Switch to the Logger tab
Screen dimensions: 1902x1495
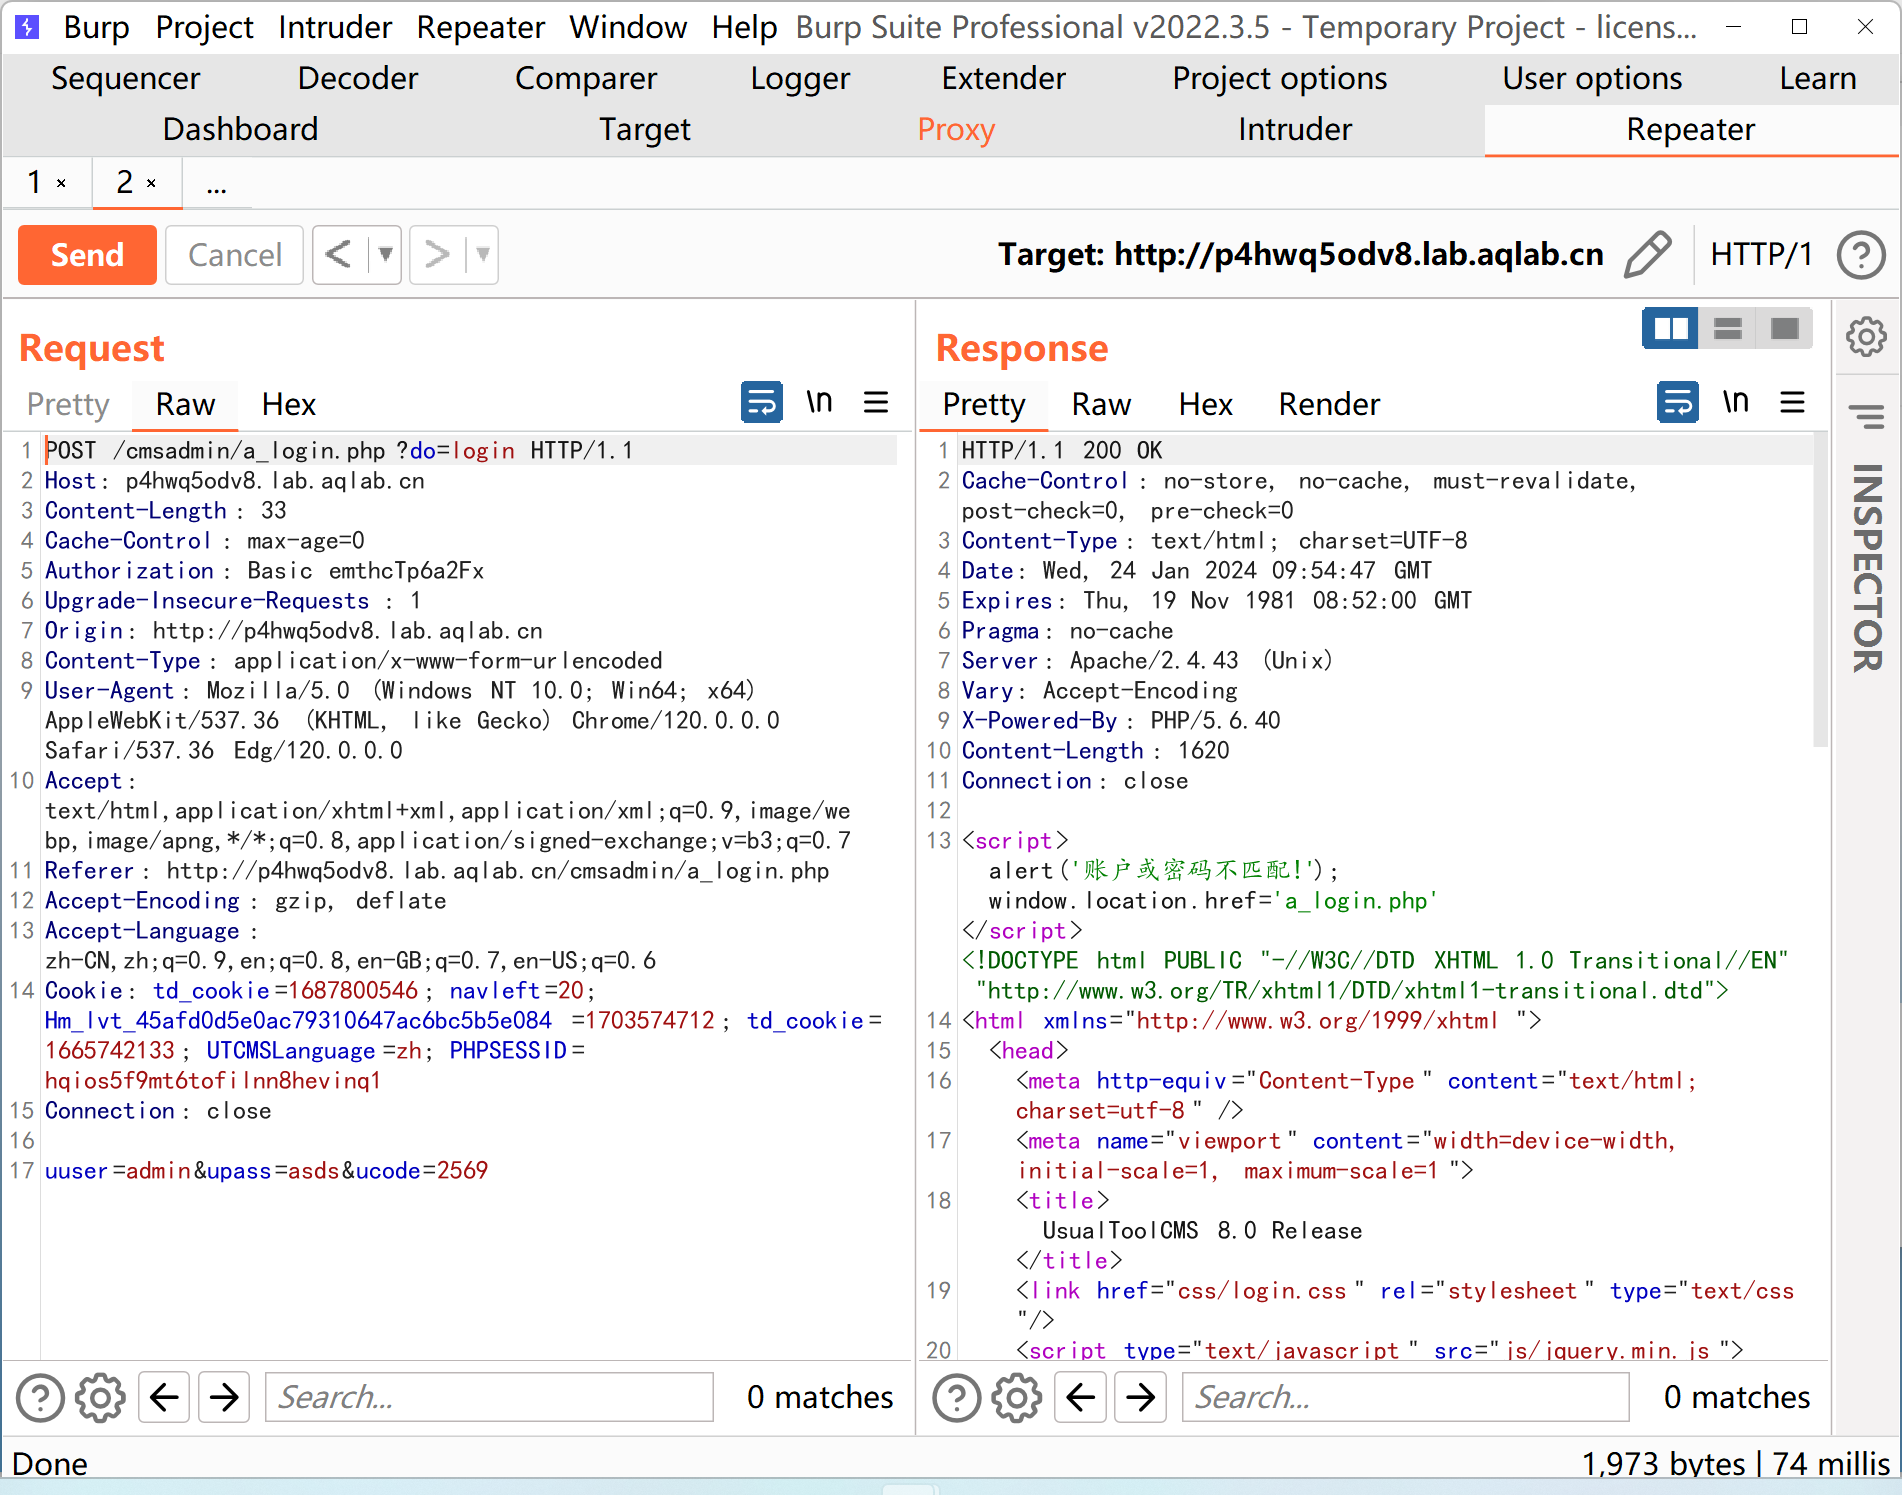(x=800, y=79)
